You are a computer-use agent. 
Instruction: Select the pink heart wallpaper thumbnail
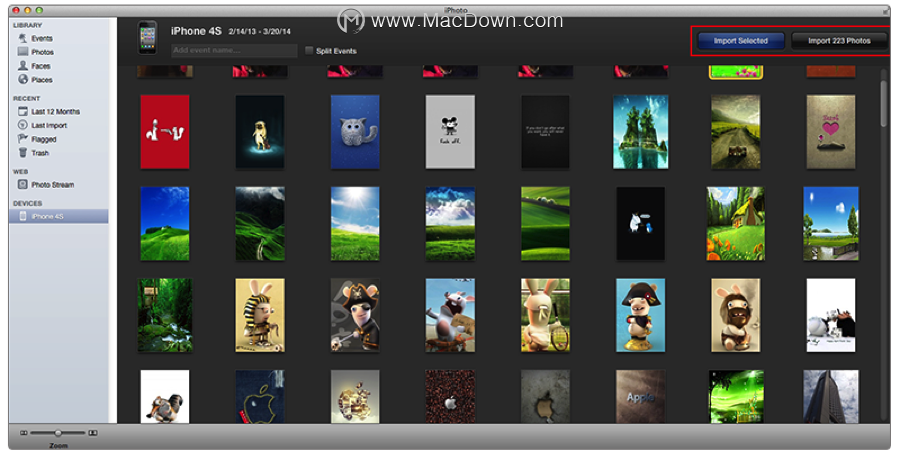coord(831,132)
